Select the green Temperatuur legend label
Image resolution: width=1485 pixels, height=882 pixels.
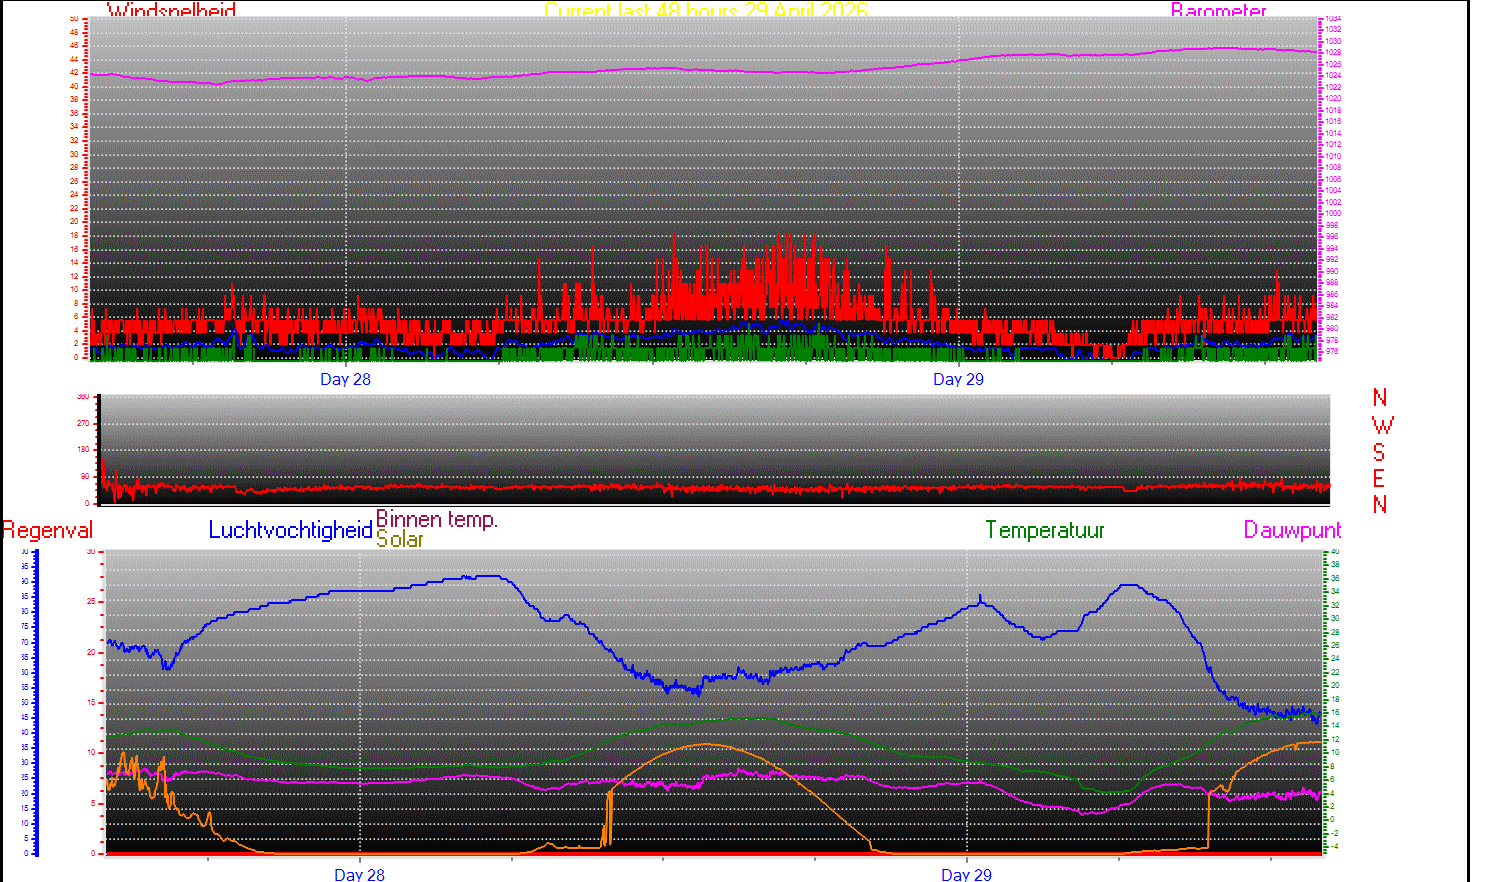point(1044,530)
